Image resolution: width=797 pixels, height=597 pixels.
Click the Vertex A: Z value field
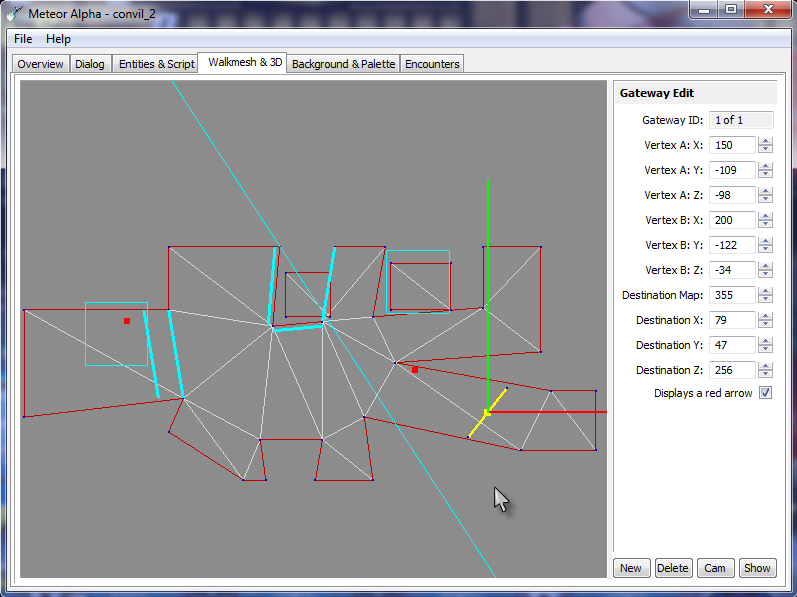[732, 195]
